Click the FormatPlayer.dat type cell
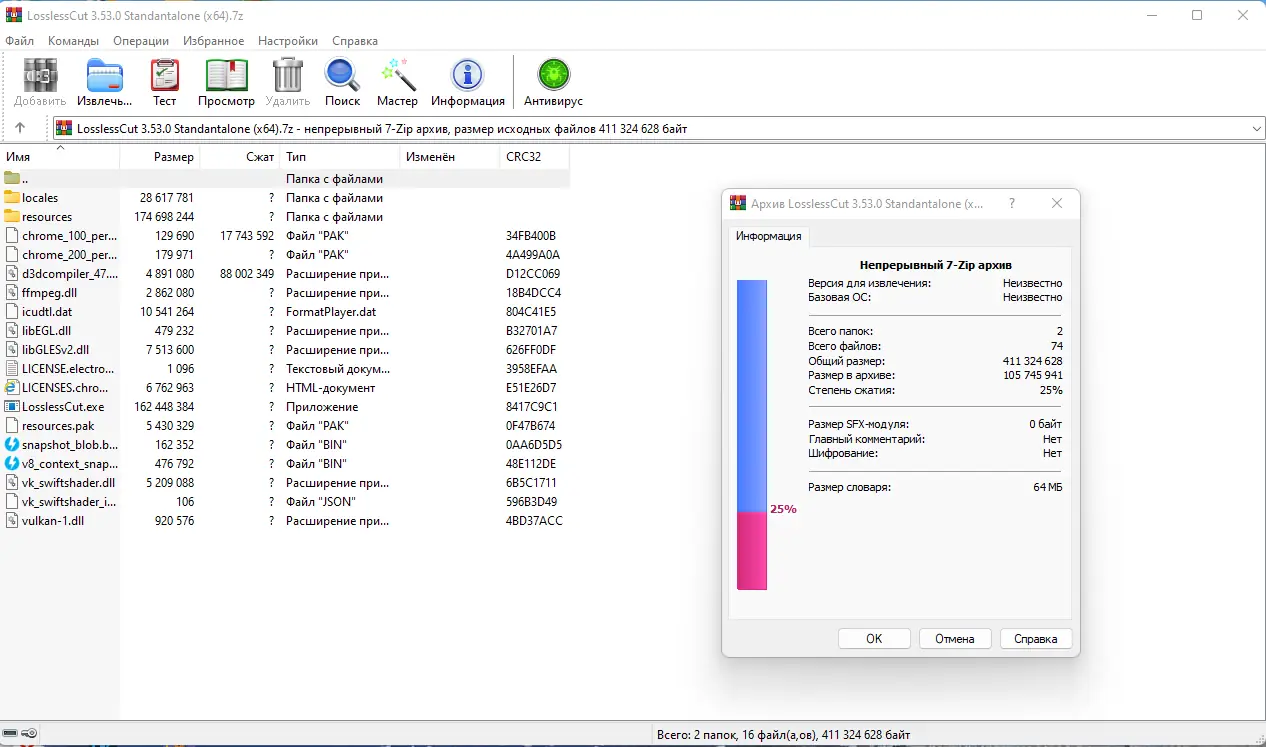This screenshot has width=1266, height=747. pyautogui.click(x=332, y=312)
